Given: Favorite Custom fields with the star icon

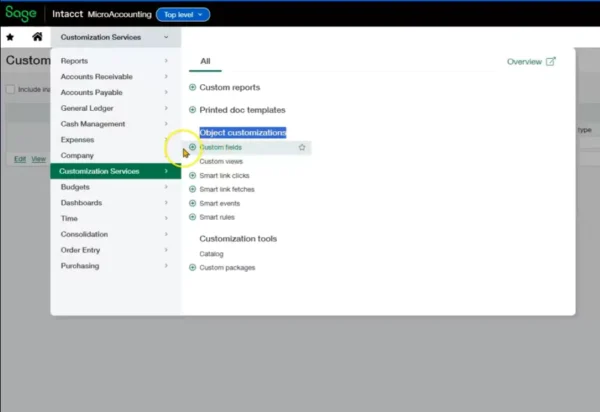Looking at the screenshot, I should coord(302,147).
